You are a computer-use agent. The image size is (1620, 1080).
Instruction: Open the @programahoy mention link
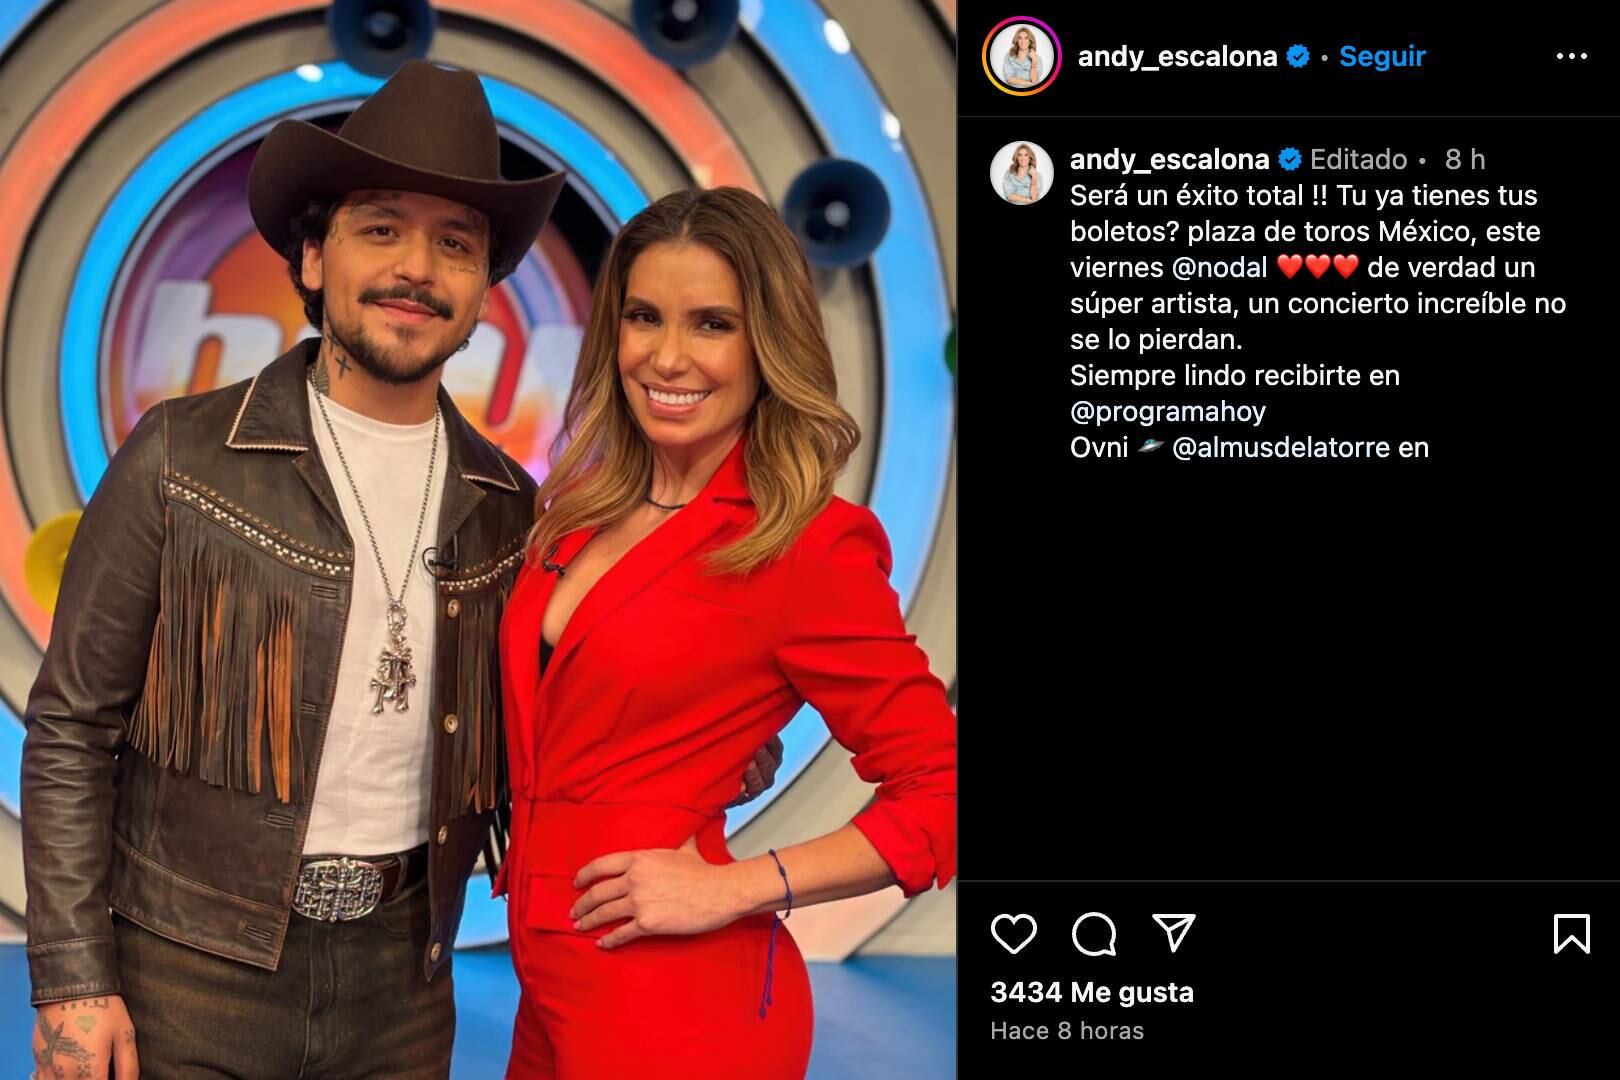(1168, 411)
